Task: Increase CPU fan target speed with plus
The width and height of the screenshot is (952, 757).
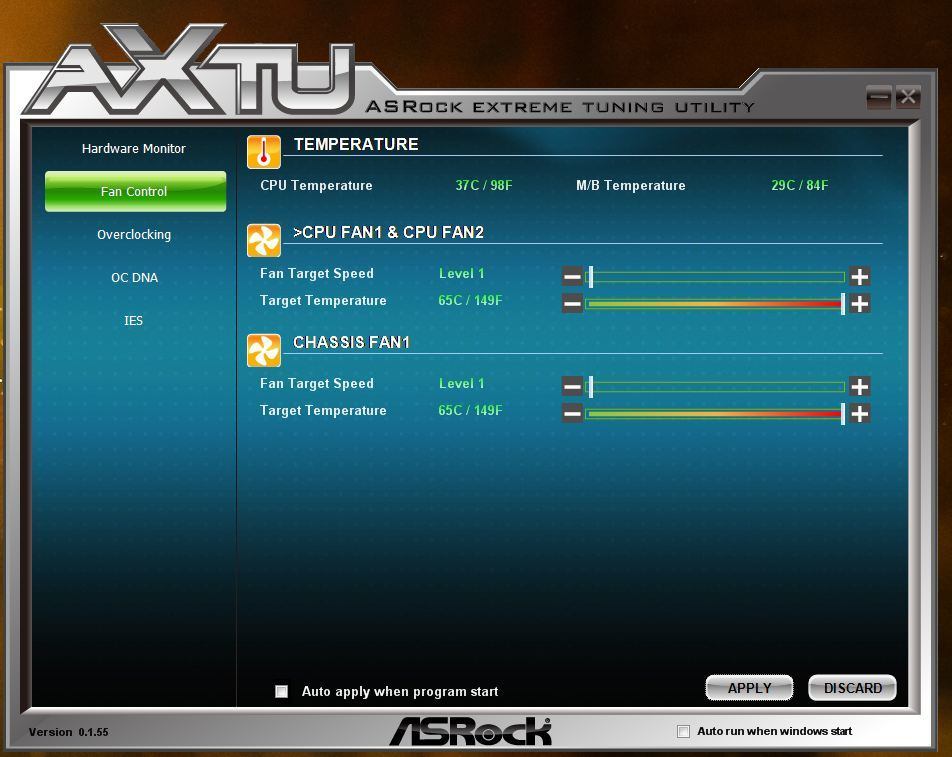Action: (859, 277)
